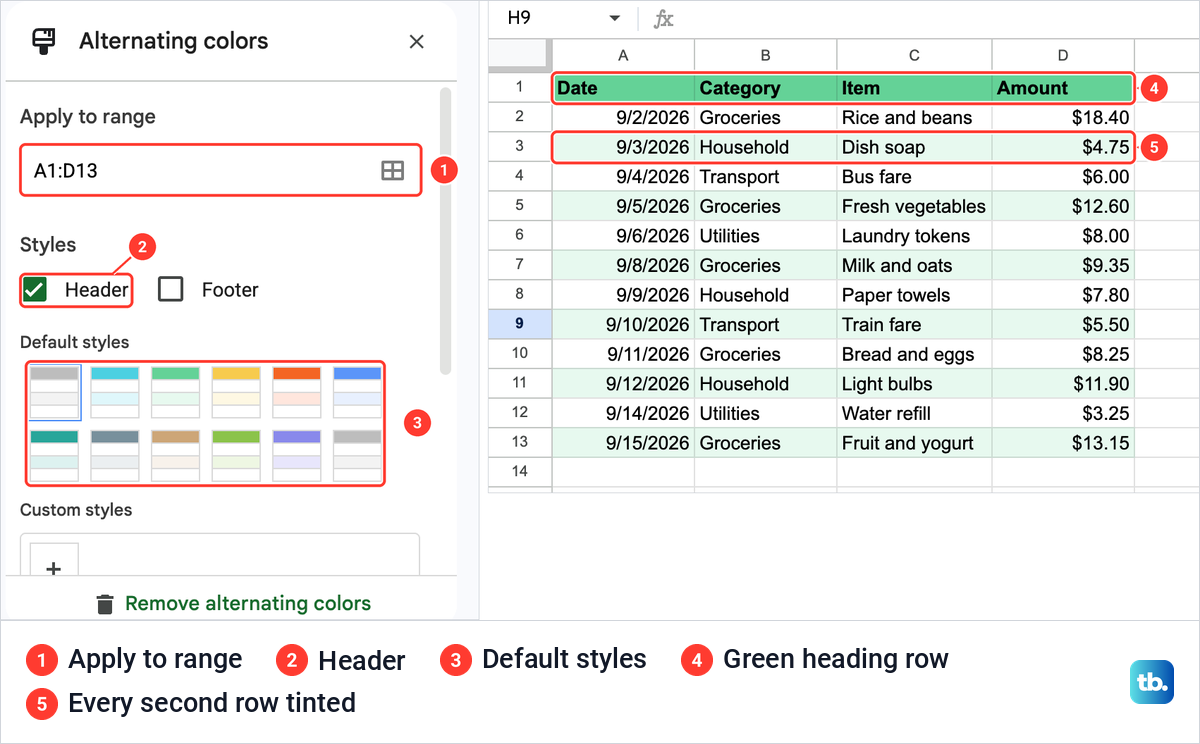
Task: Click the Transport cell beside Train fare
Action: pyautogui.click(x=765, y=324)
